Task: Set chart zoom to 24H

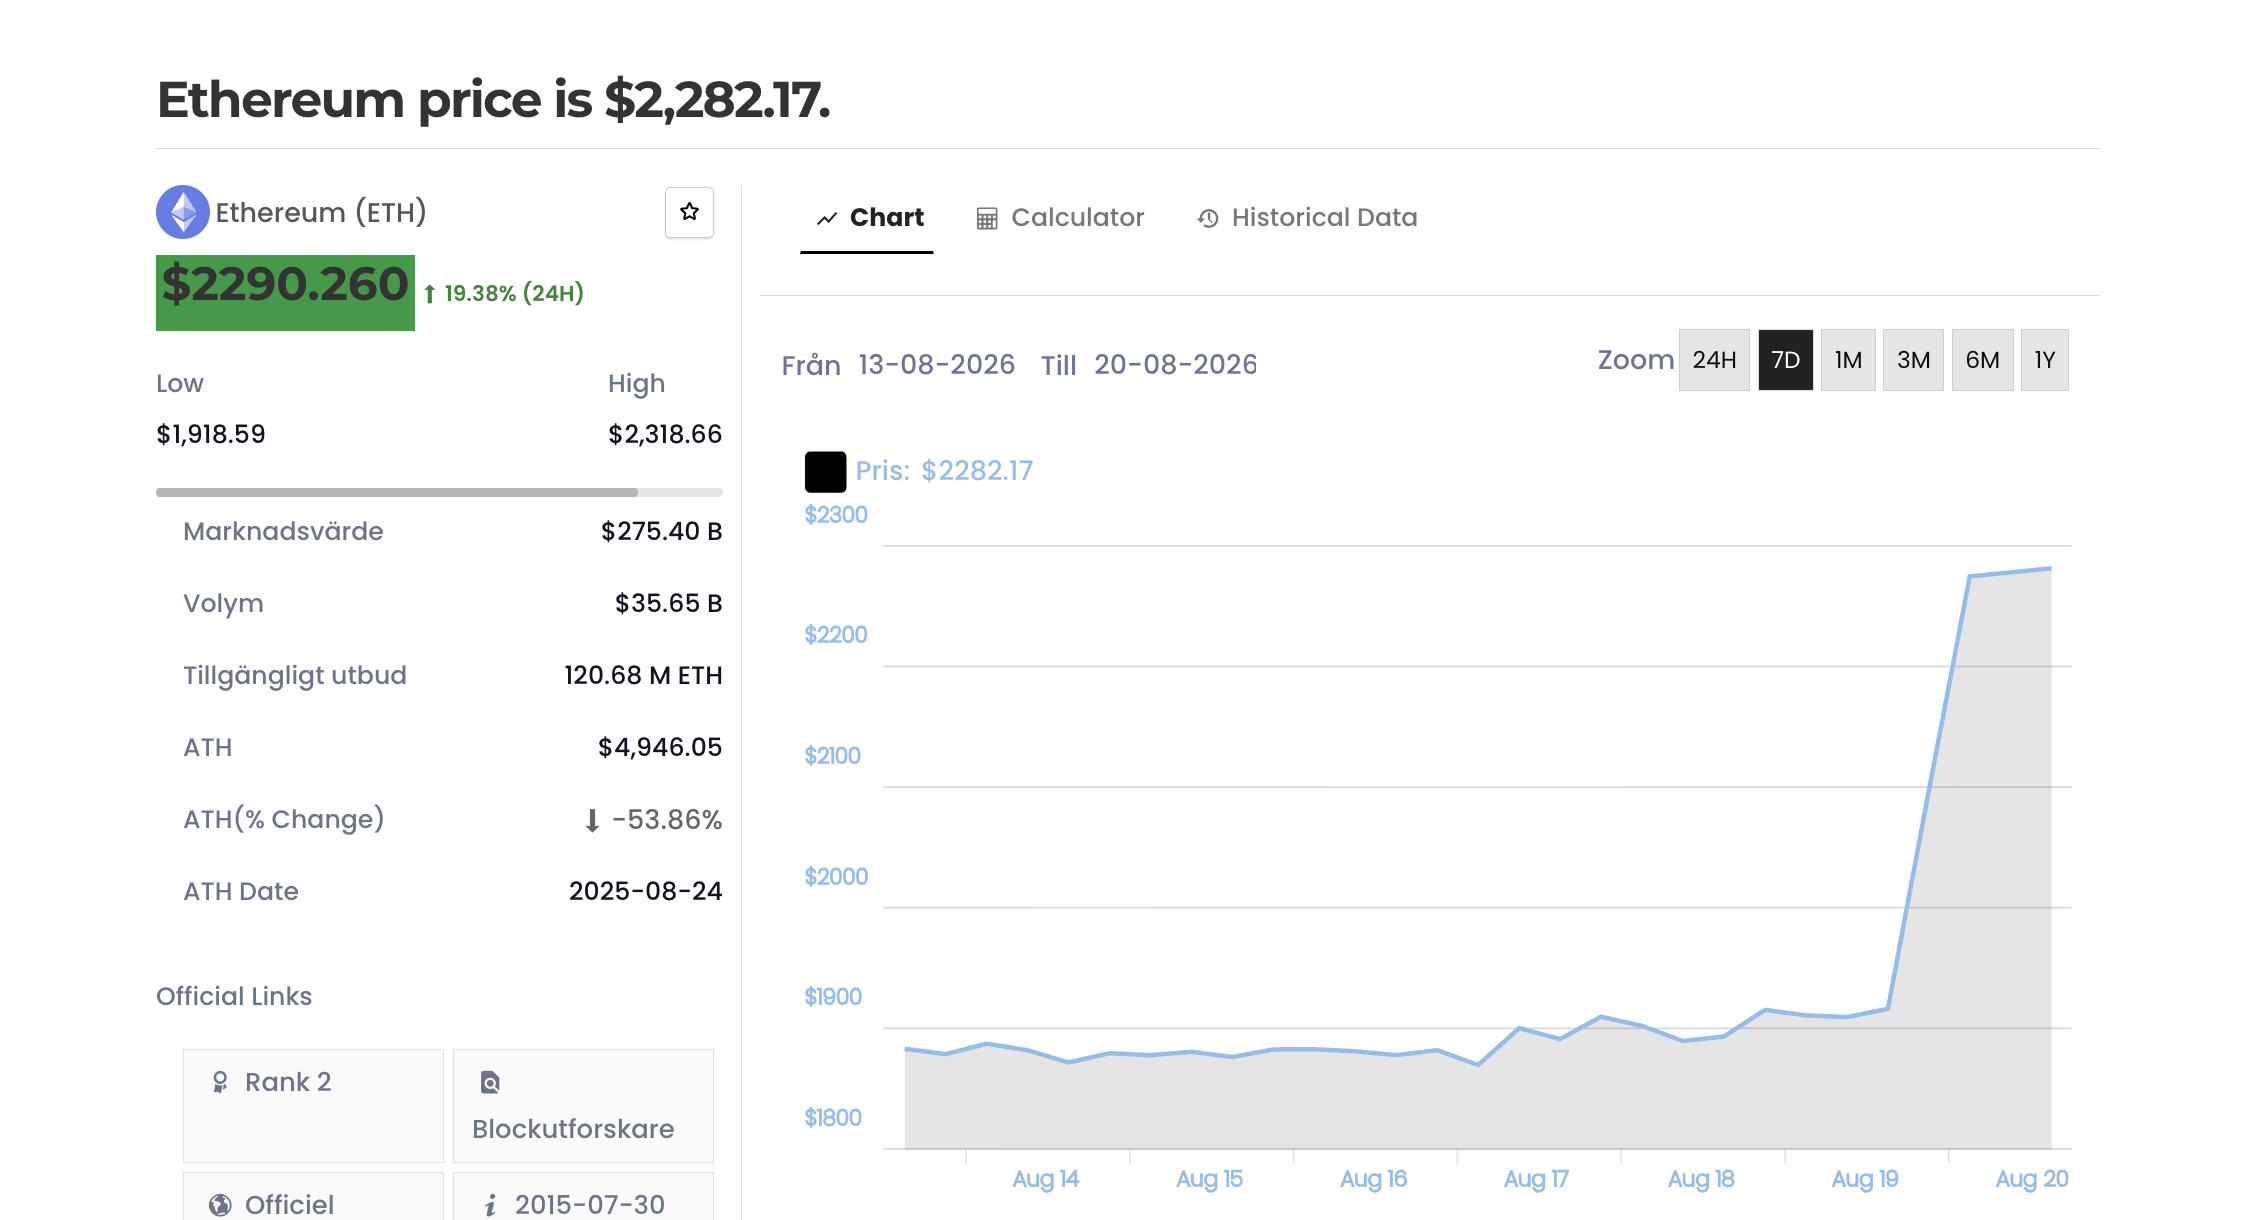Action: pyautogui.click(x=1714, y=360)
